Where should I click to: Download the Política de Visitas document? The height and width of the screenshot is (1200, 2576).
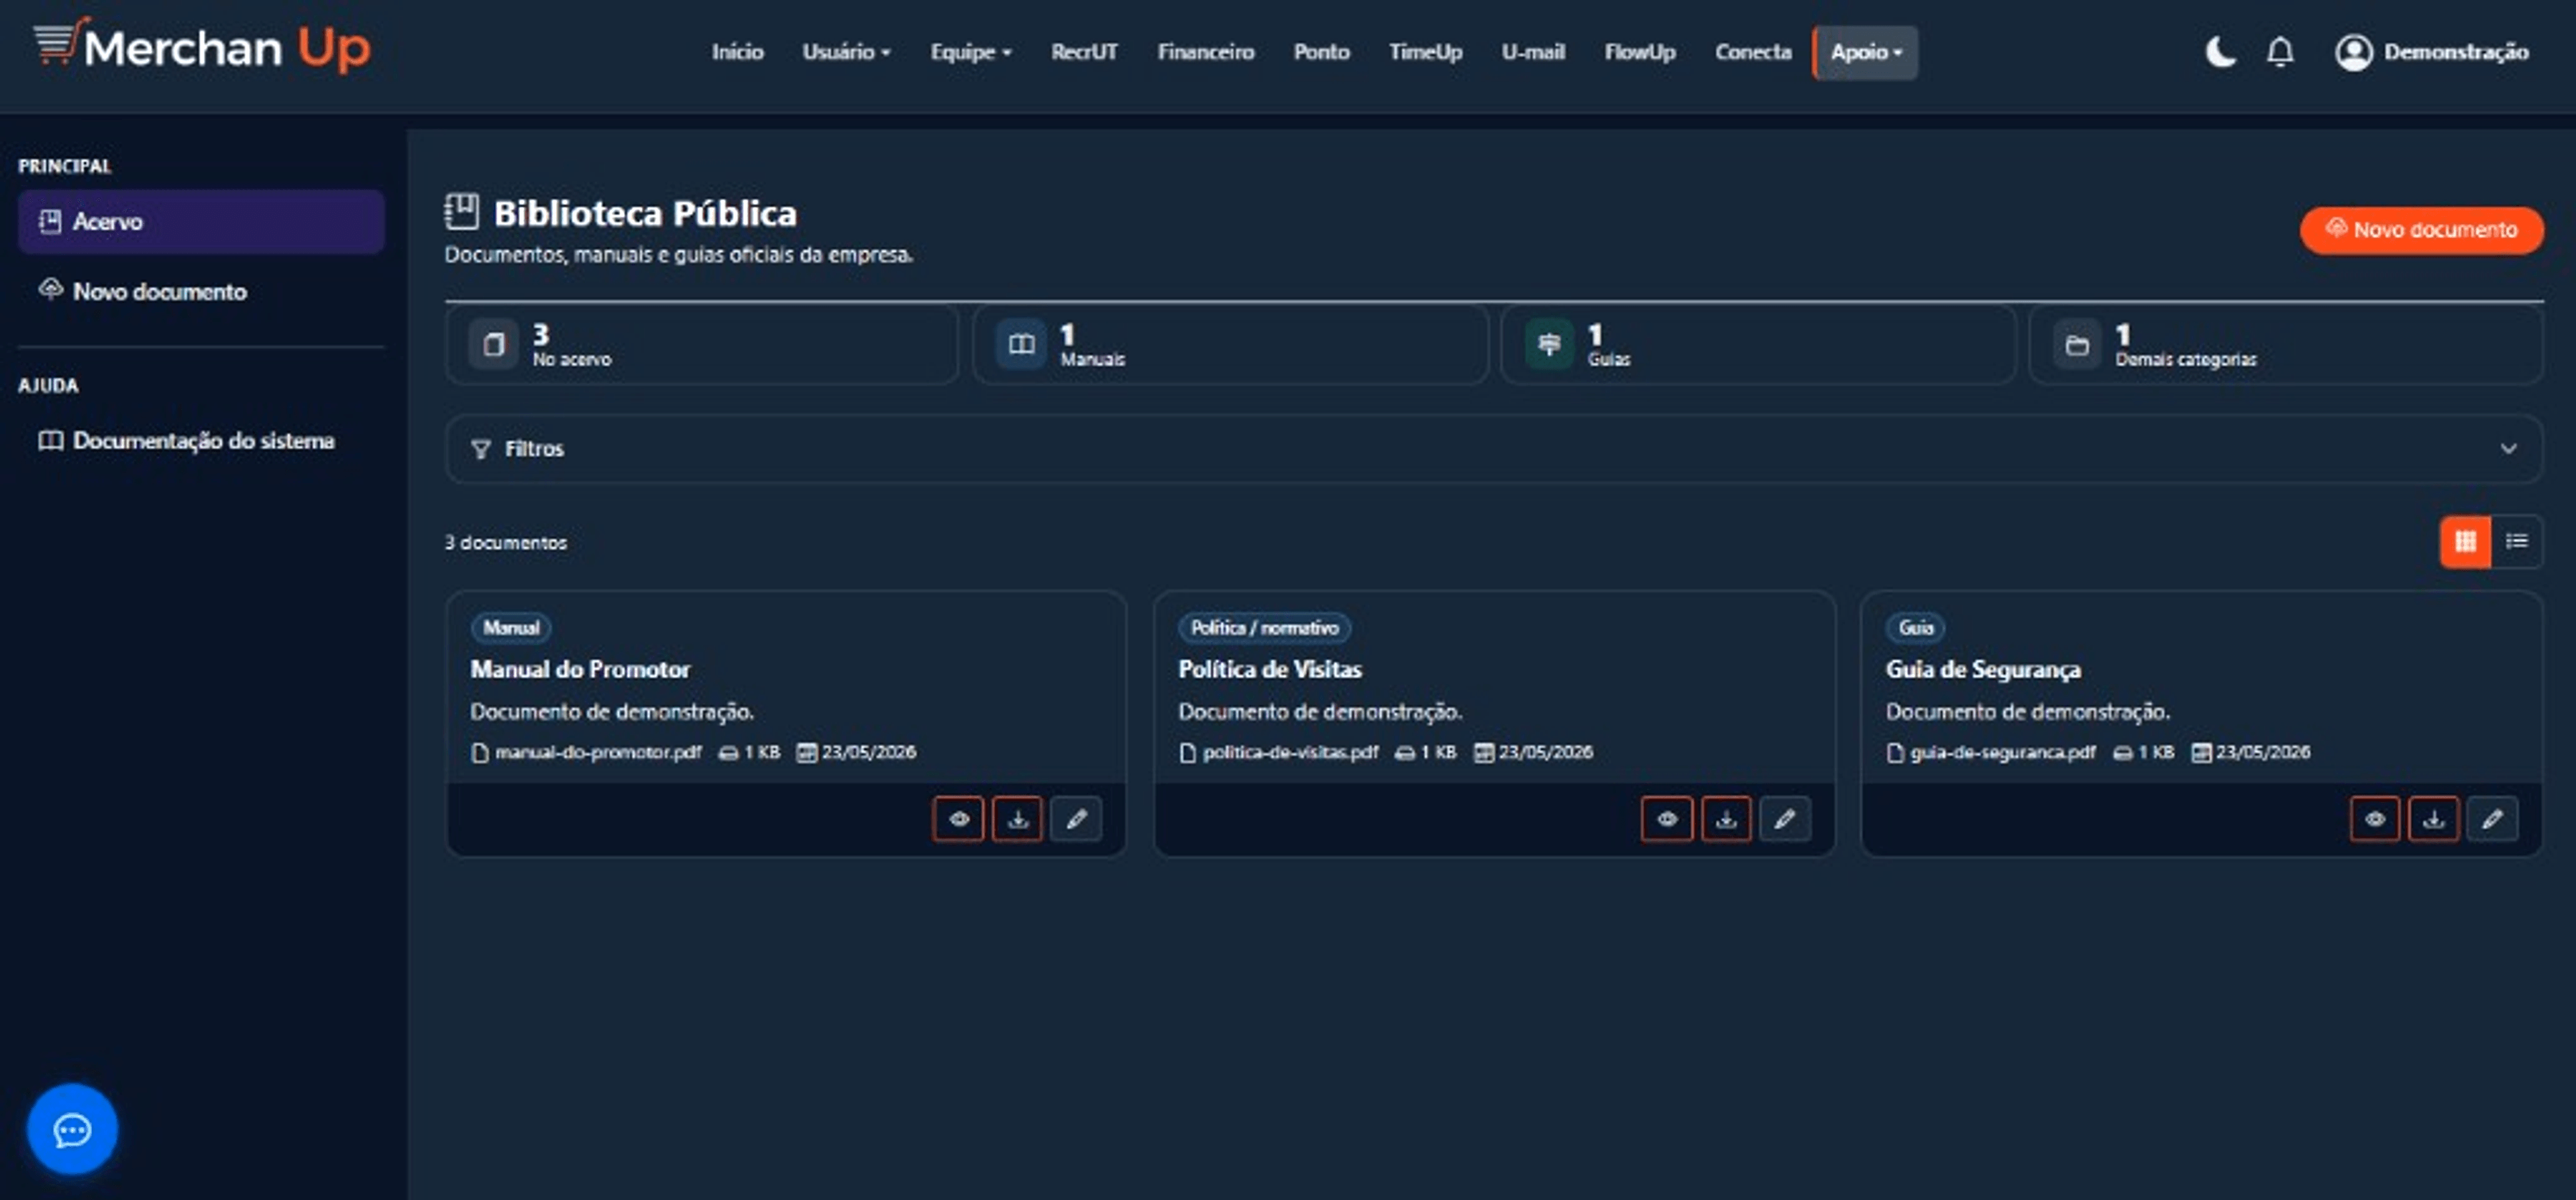pyautogui.click(x=1726, y=819)
